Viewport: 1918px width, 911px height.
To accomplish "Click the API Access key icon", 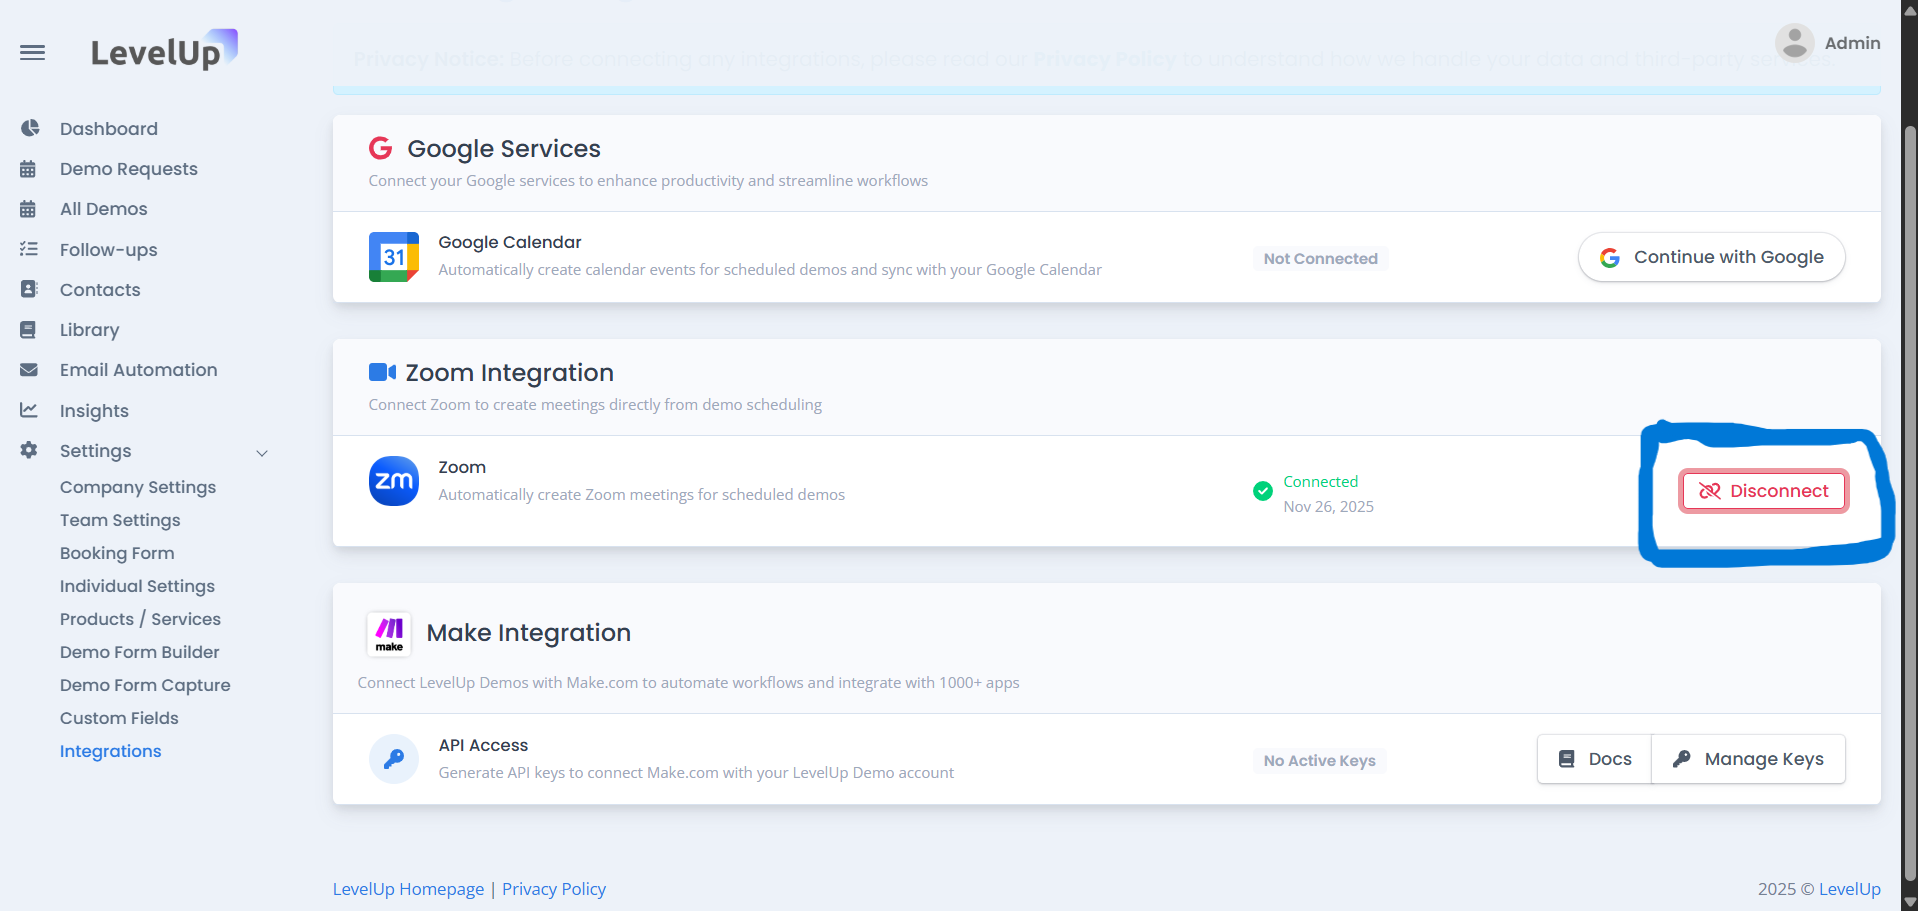I will (393, 759).
